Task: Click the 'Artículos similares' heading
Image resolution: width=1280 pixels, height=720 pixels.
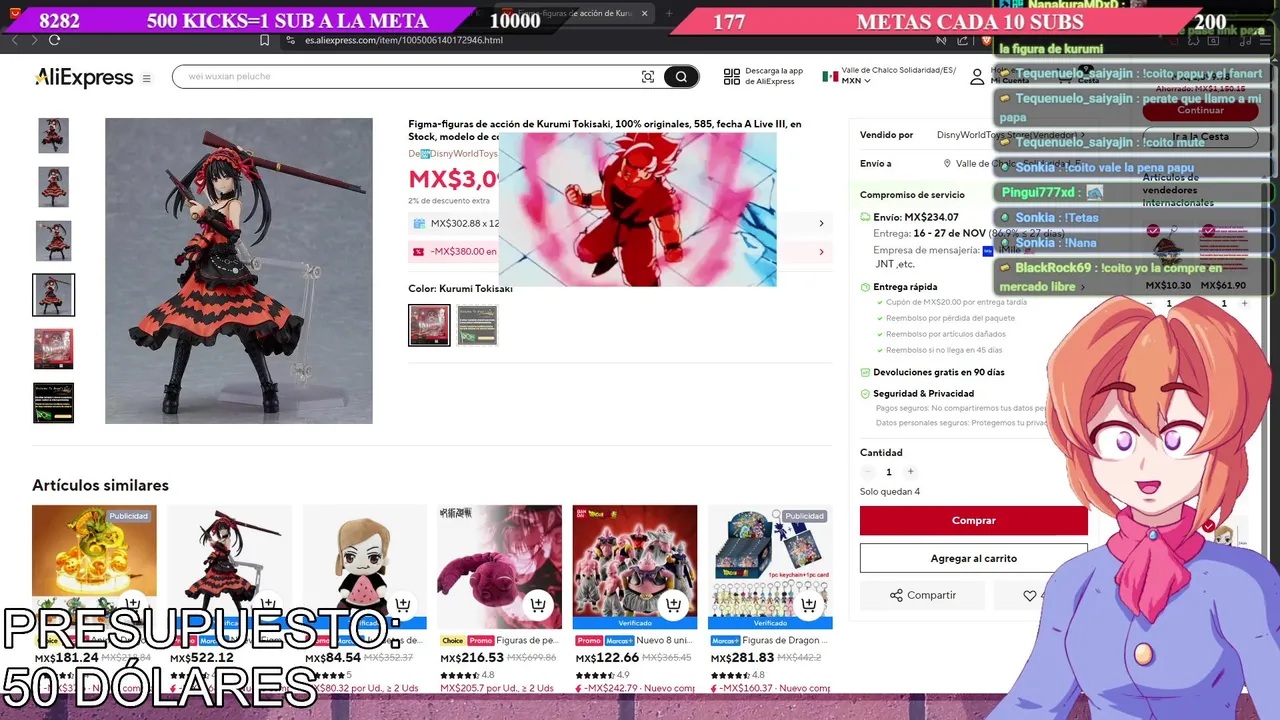Action: click(x=100, y=485)
